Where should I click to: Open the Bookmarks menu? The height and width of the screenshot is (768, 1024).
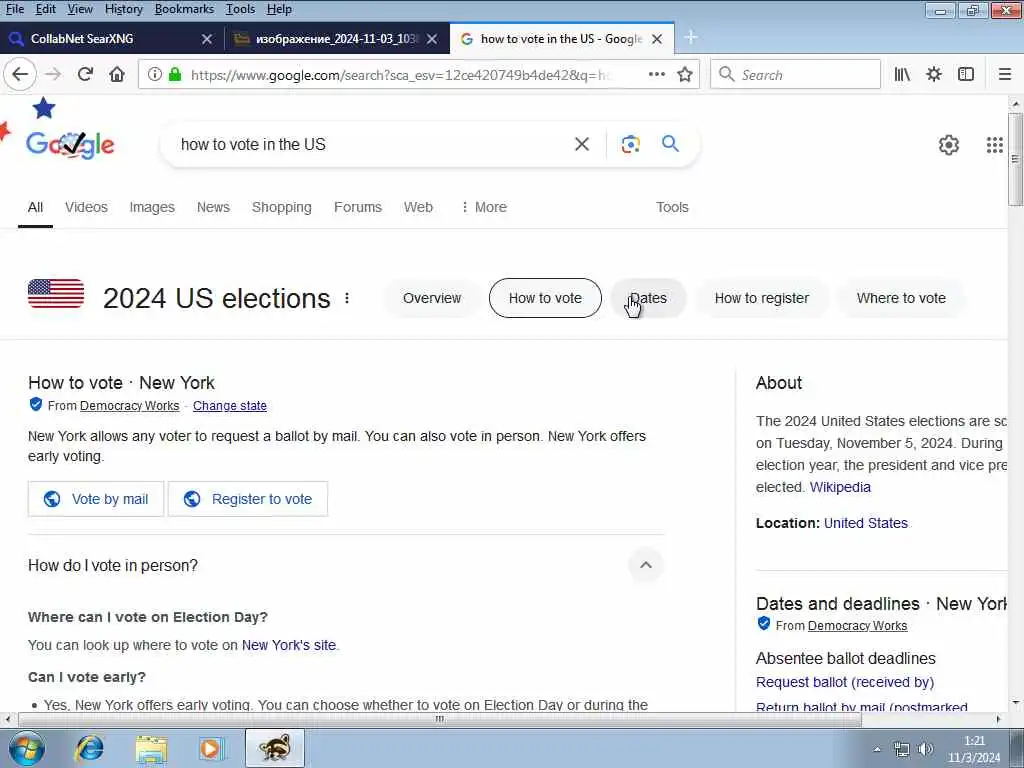pyautogui.click(x=184, y=9)
